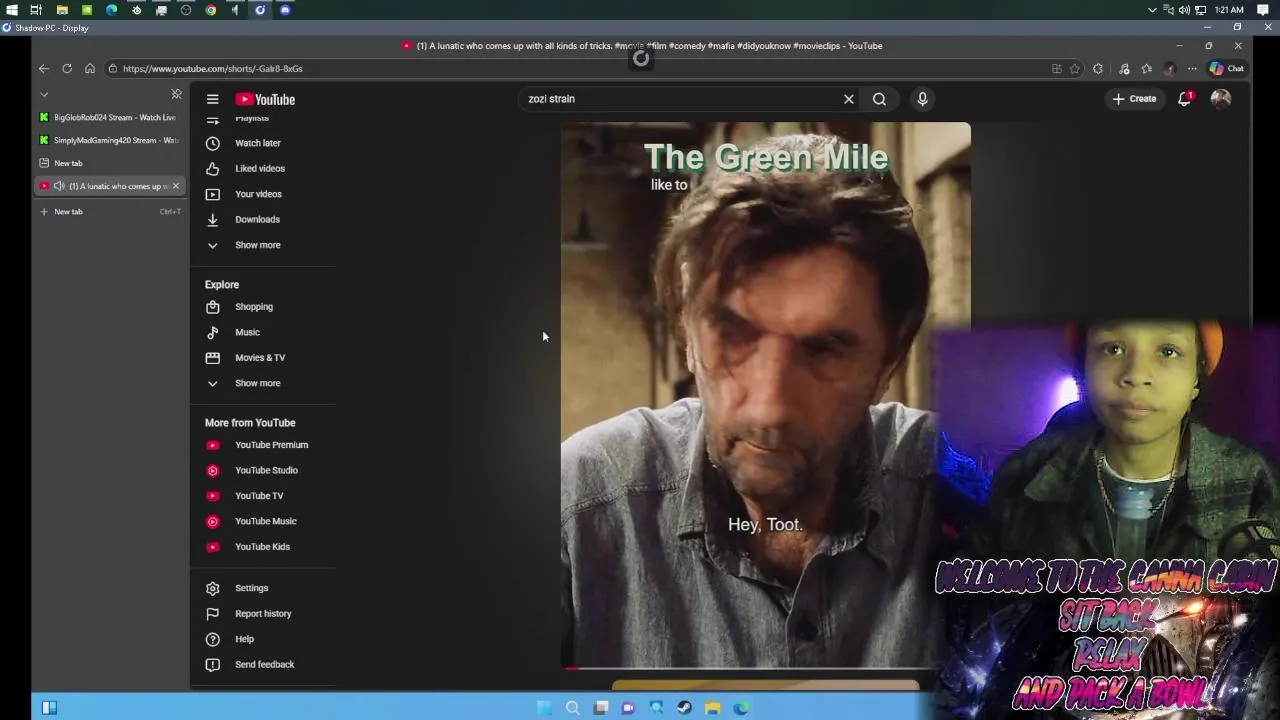Open Task View in the top taskbar
The height and width of the screenshot is (720, 1280).
point(37,10)
